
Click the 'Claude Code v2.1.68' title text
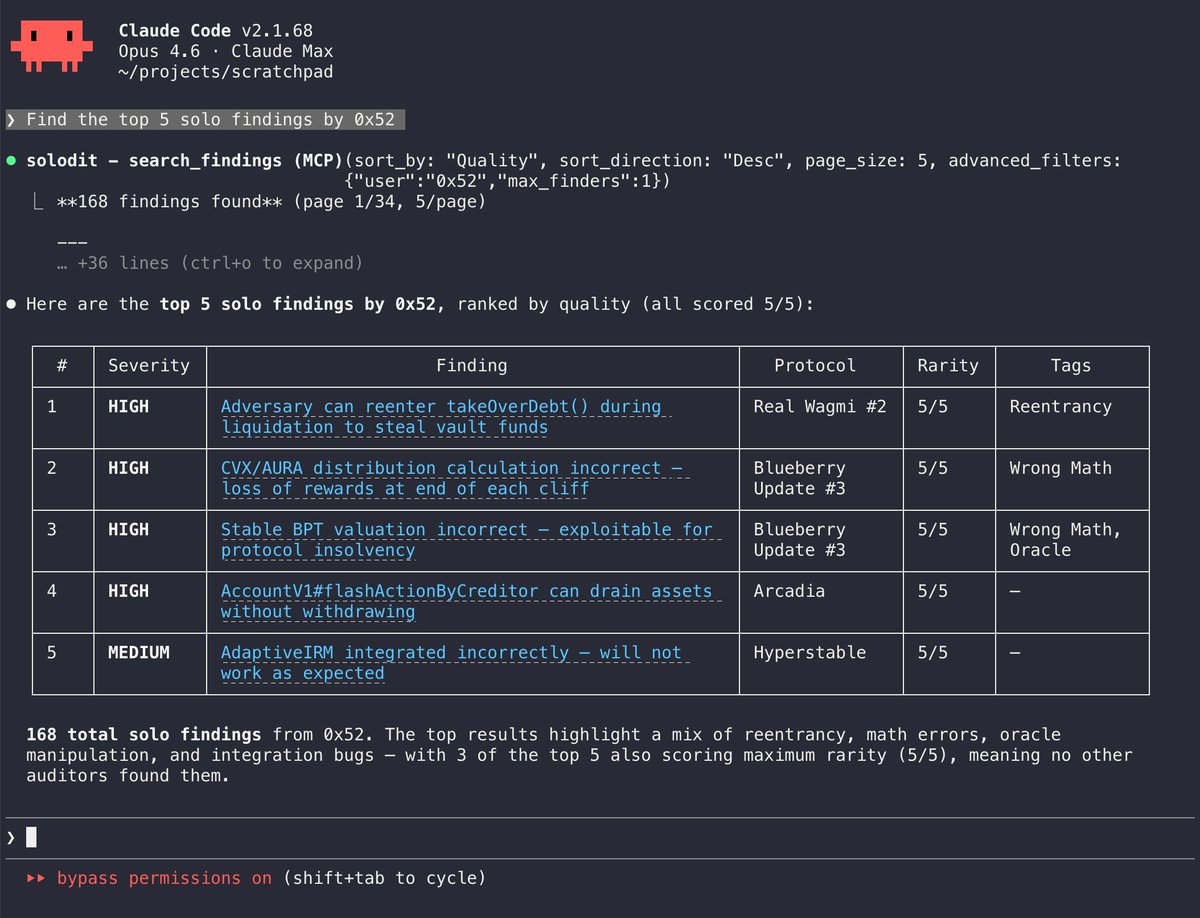215,32
